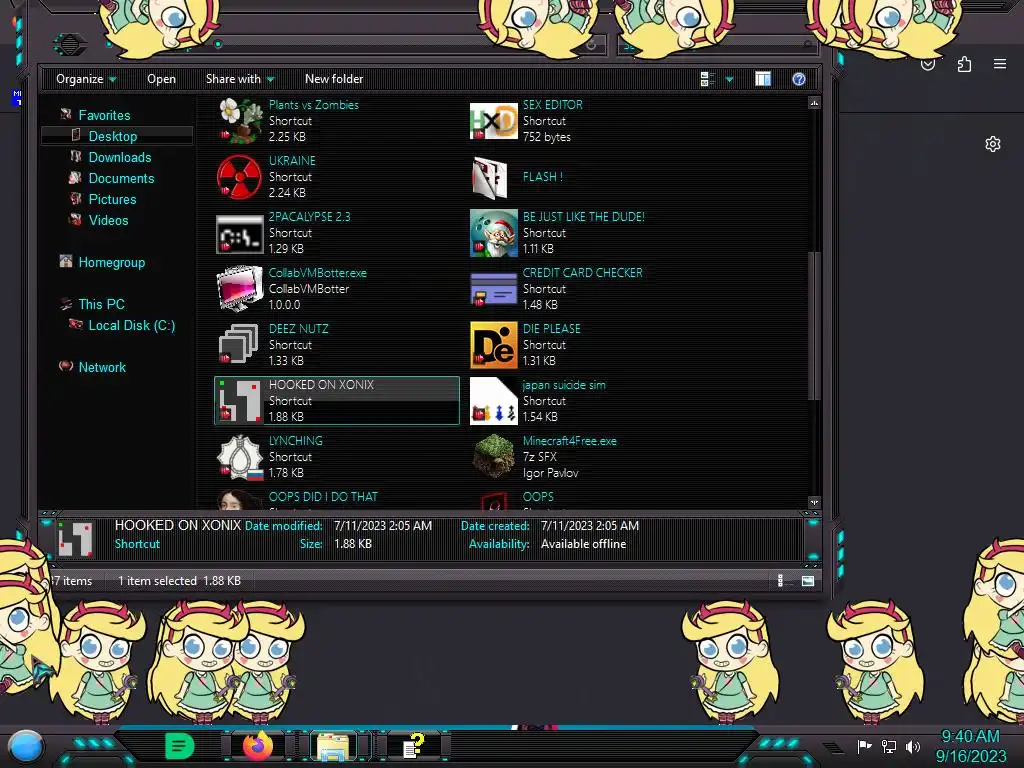Open Pictures in navigation pane
The height and width of the screenshot is (768, 1024).
pos(112,199)
